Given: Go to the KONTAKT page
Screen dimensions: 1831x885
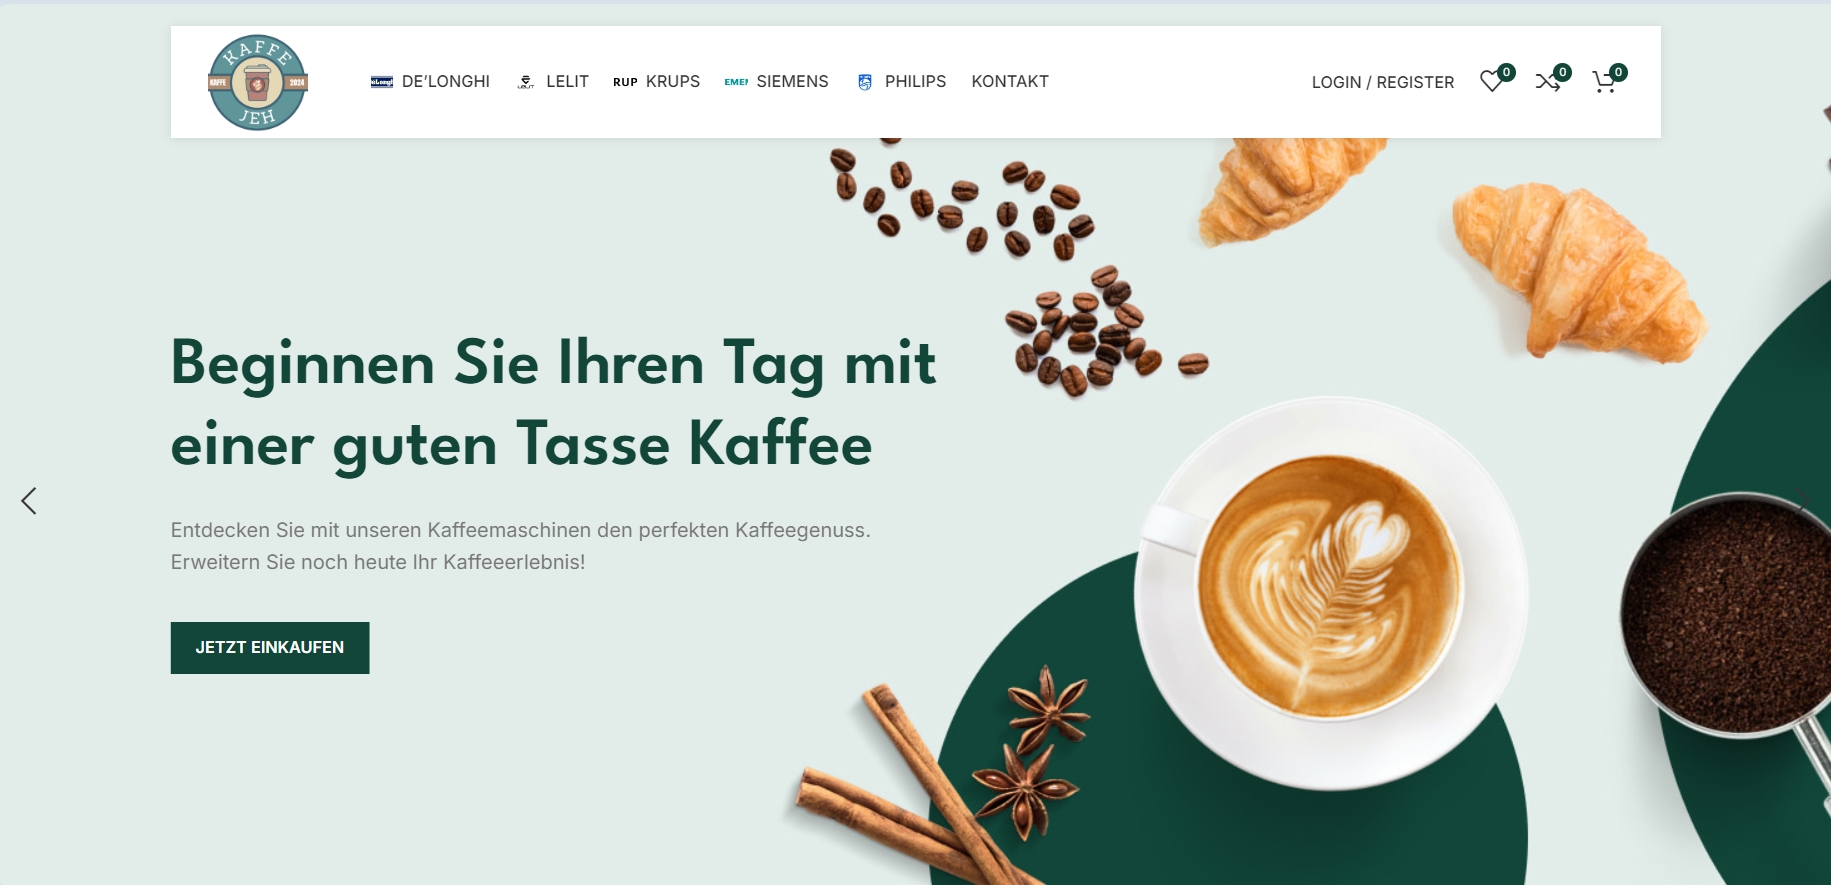Looking at the screenshot, I should [x=1010, y=82].
